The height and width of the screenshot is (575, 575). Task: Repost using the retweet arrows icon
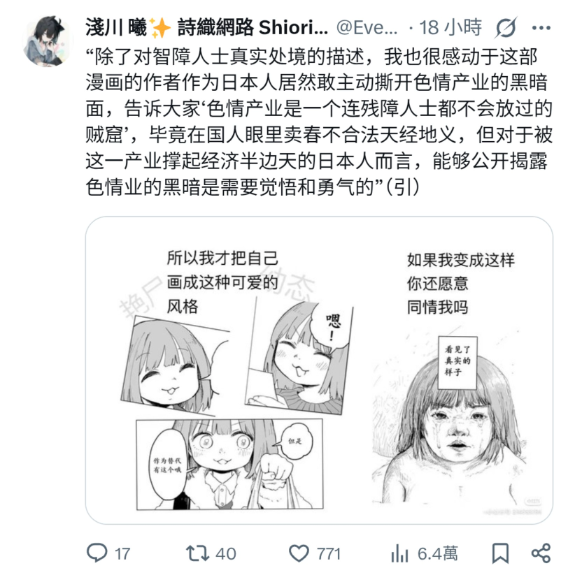tap(197, 553)
